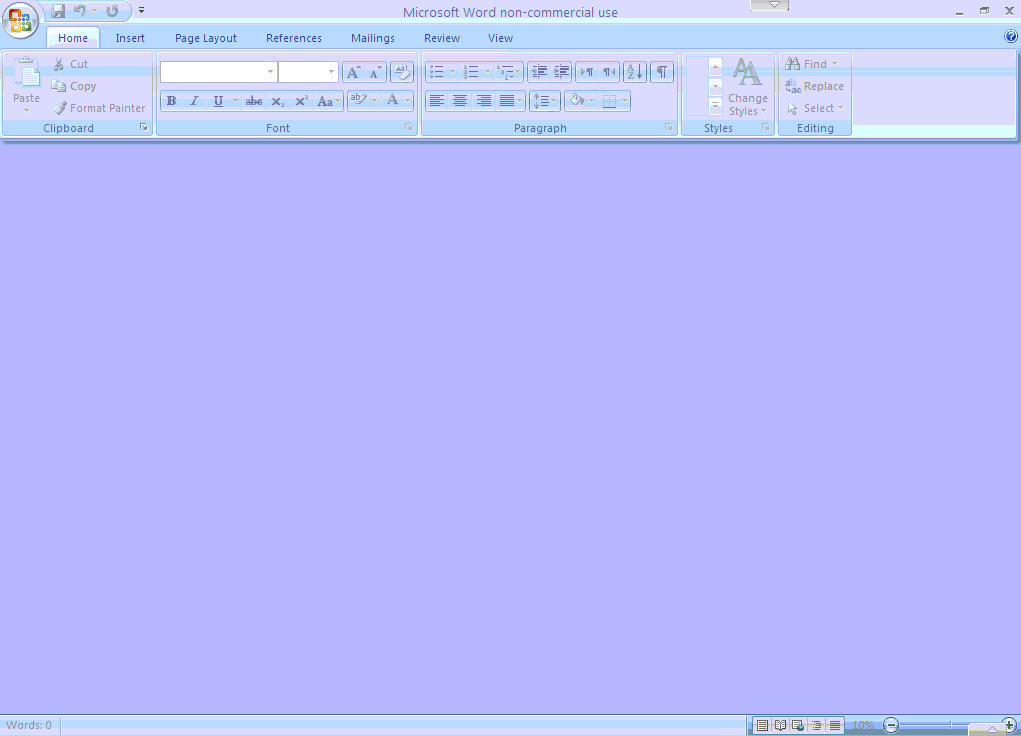Open the Office Button menu
The image size is (1021, 736).
(20, 20)
